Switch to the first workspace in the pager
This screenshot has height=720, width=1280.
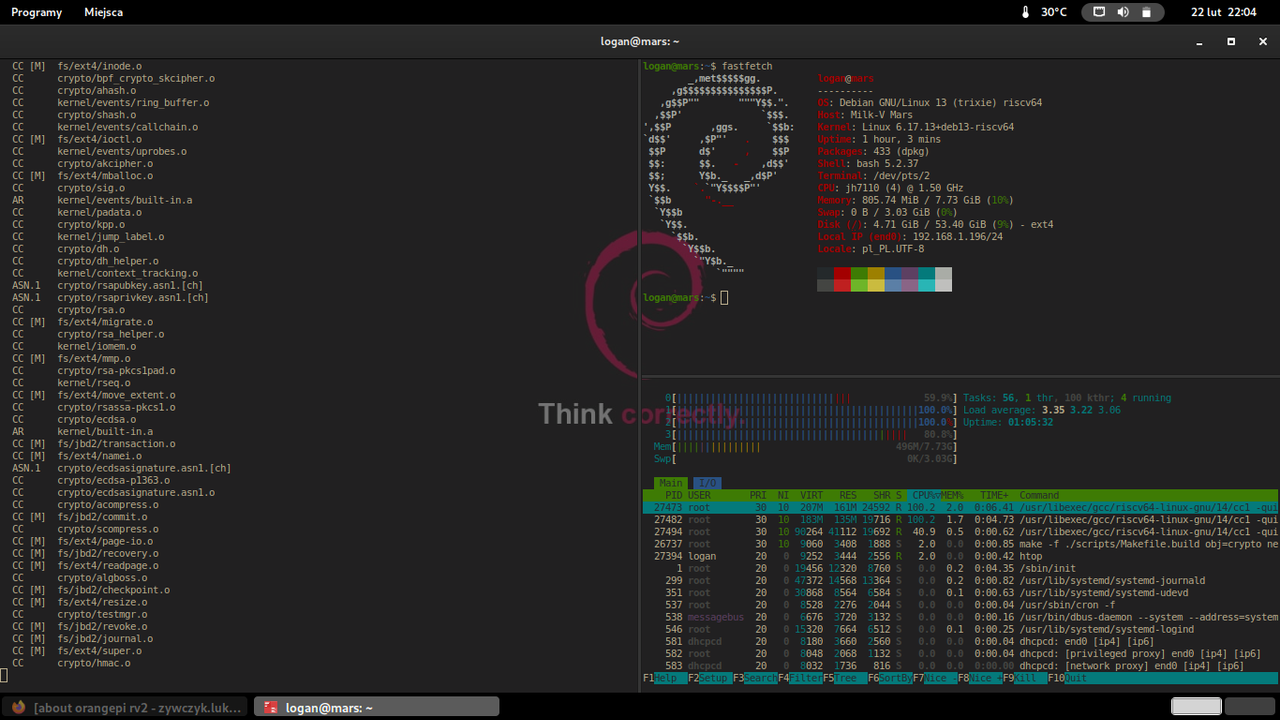(x=1196, y=707)
